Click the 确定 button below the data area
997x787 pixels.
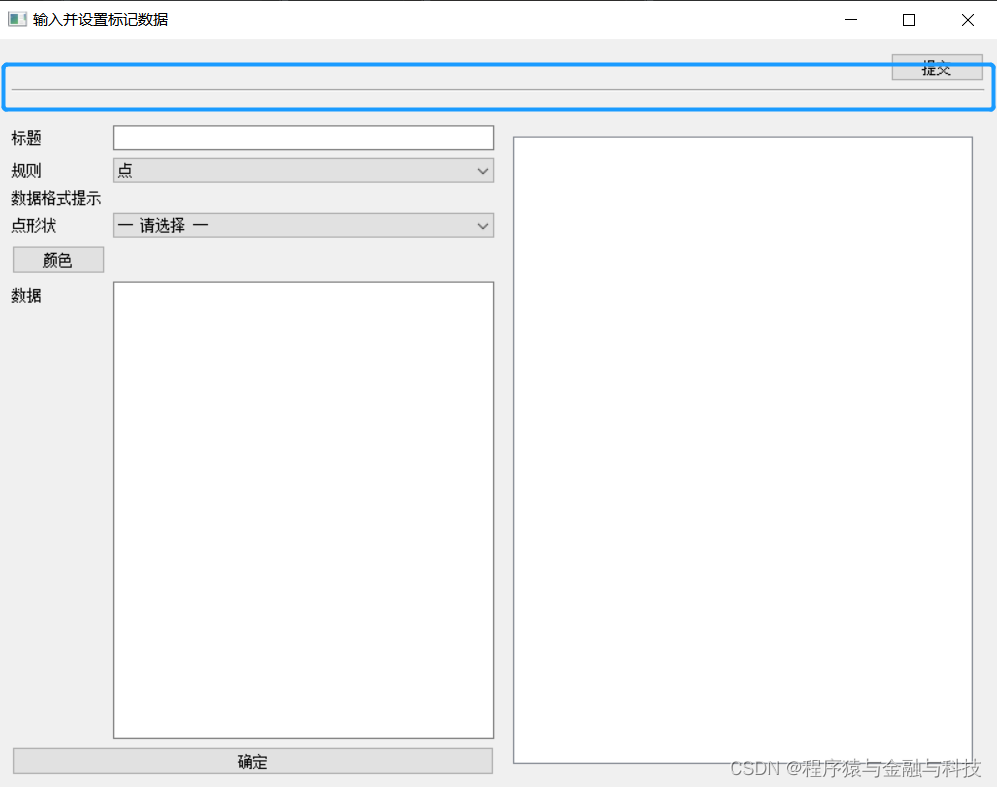pyautogui.click(x=252, y=761)
